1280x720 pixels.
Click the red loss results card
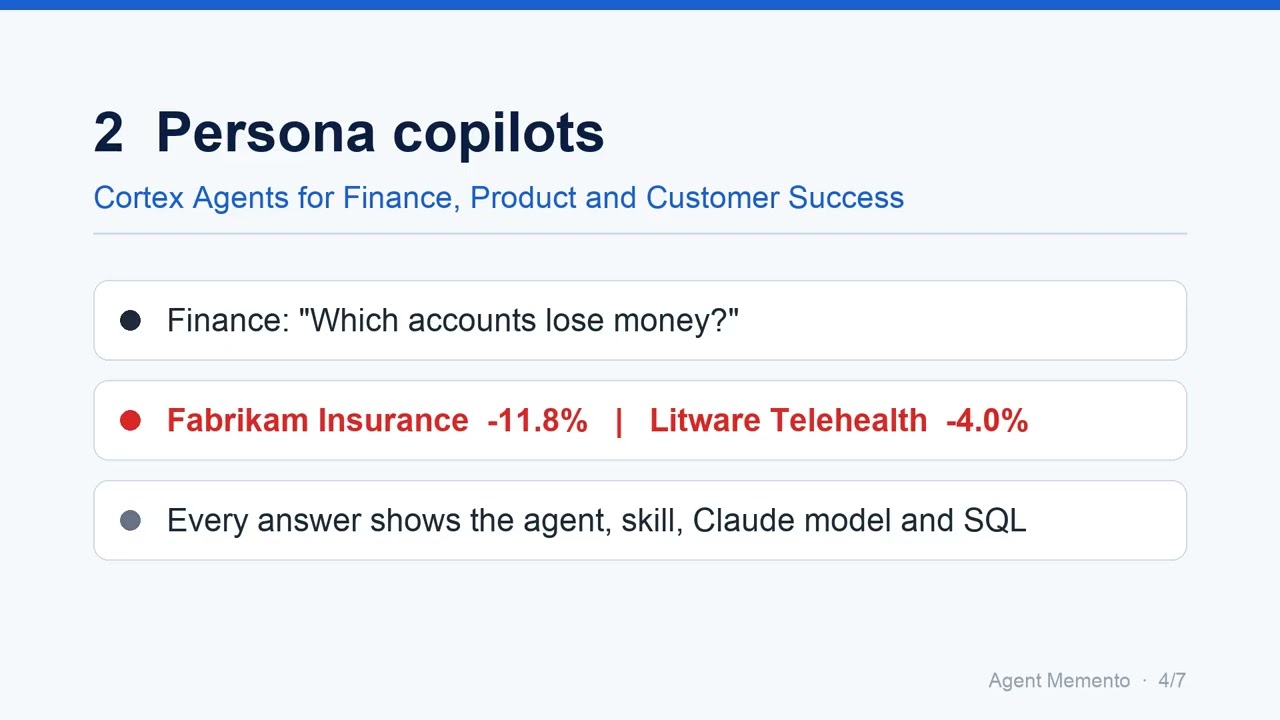(640, 420)
